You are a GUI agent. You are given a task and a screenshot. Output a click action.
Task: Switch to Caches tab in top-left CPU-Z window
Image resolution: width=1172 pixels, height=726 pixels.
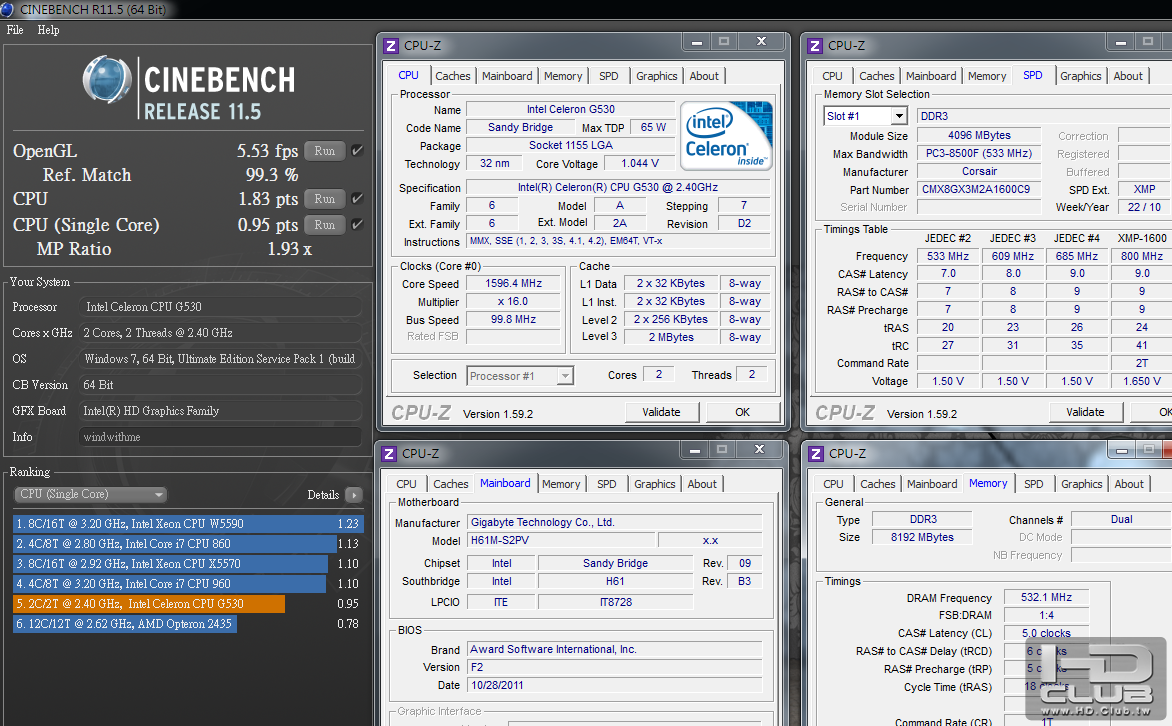point(453,76)
